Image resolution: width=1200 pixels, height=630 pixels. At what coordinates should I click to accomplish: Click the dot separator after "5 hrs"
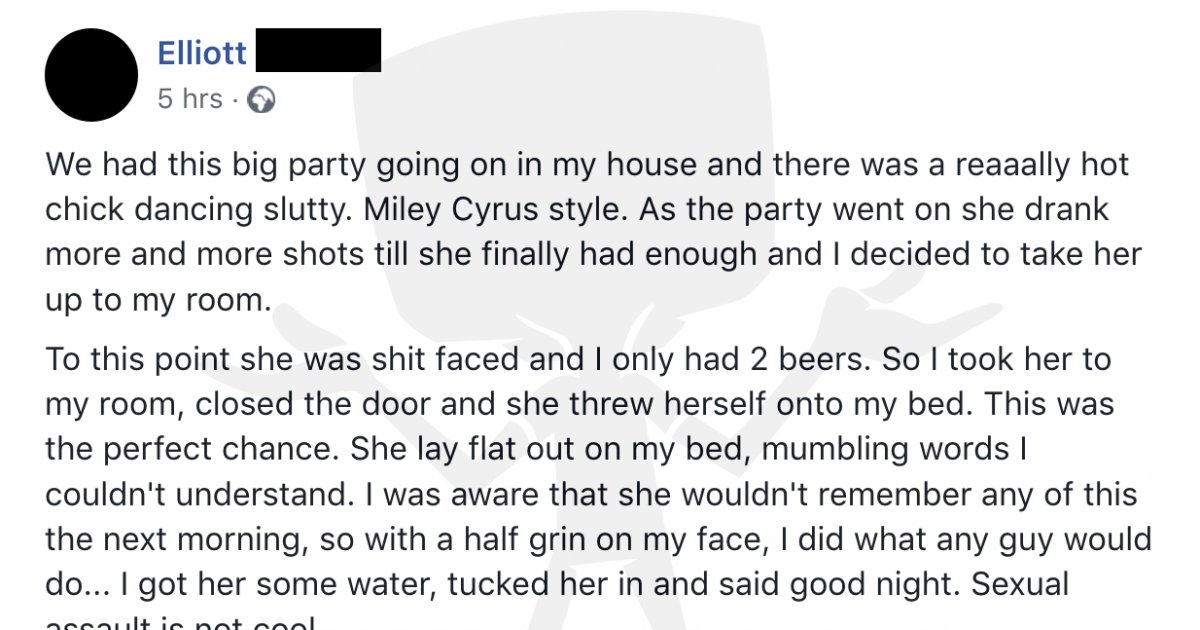point(235,101)
